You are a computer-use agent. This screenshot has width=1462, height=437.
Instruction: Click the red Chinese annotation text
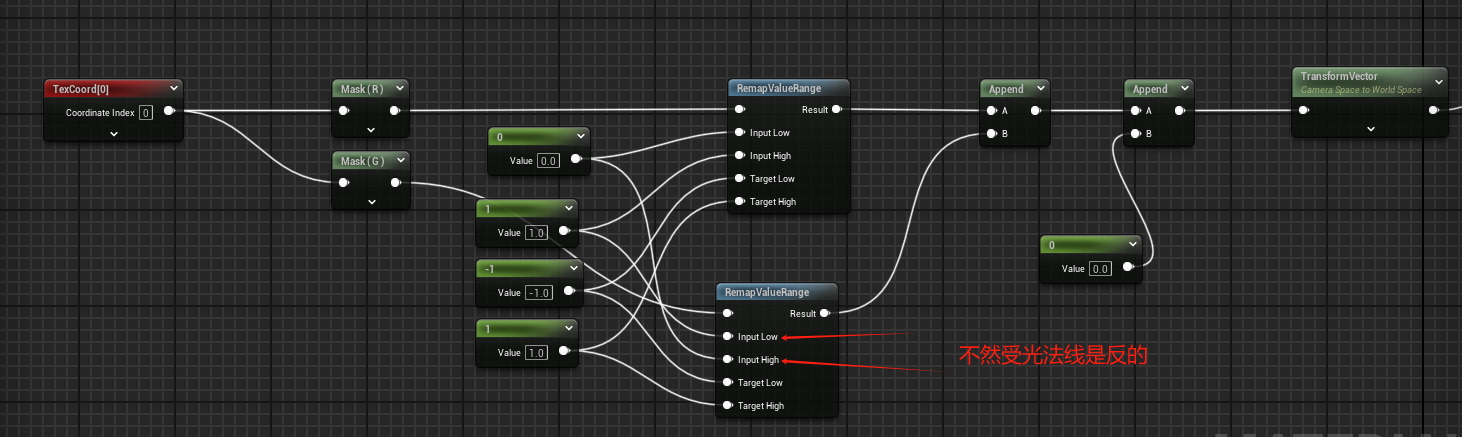(x=1053, y=355)
